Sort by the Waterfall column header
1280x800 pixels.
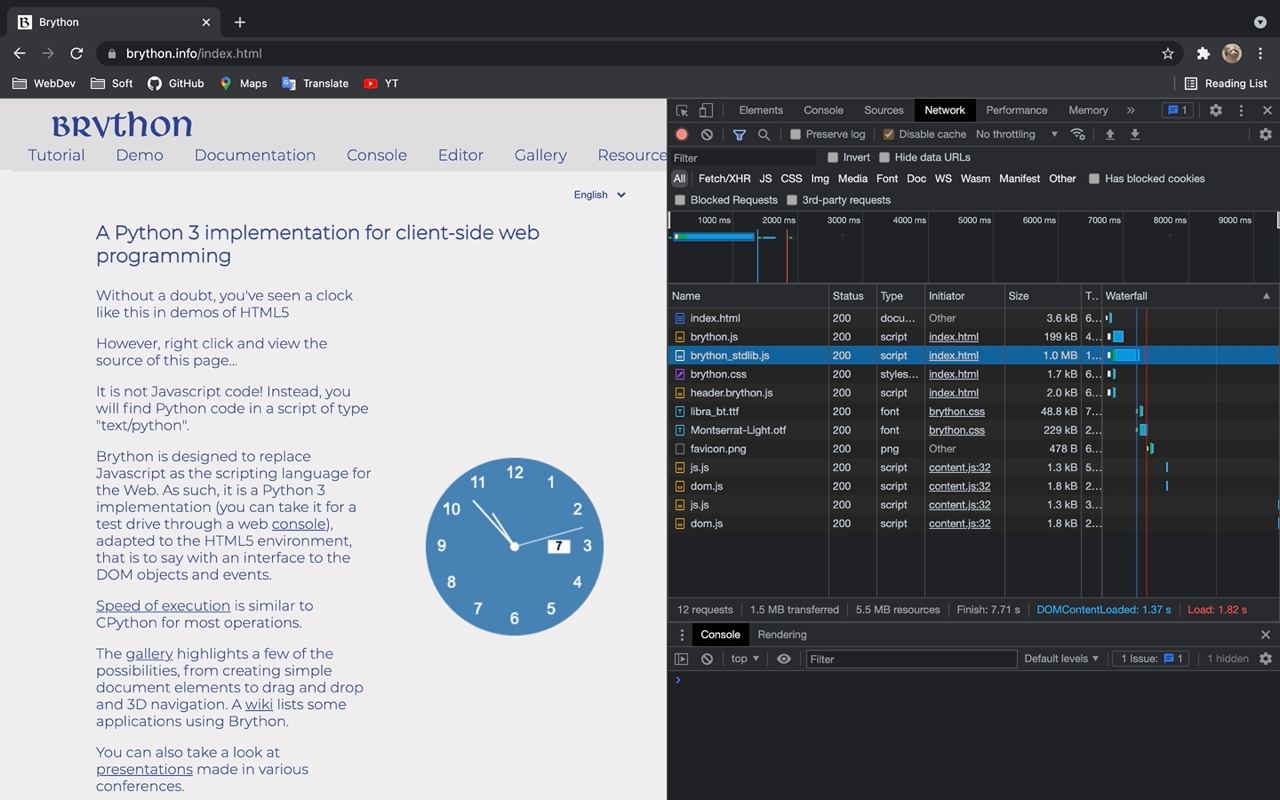point(1189,296)
